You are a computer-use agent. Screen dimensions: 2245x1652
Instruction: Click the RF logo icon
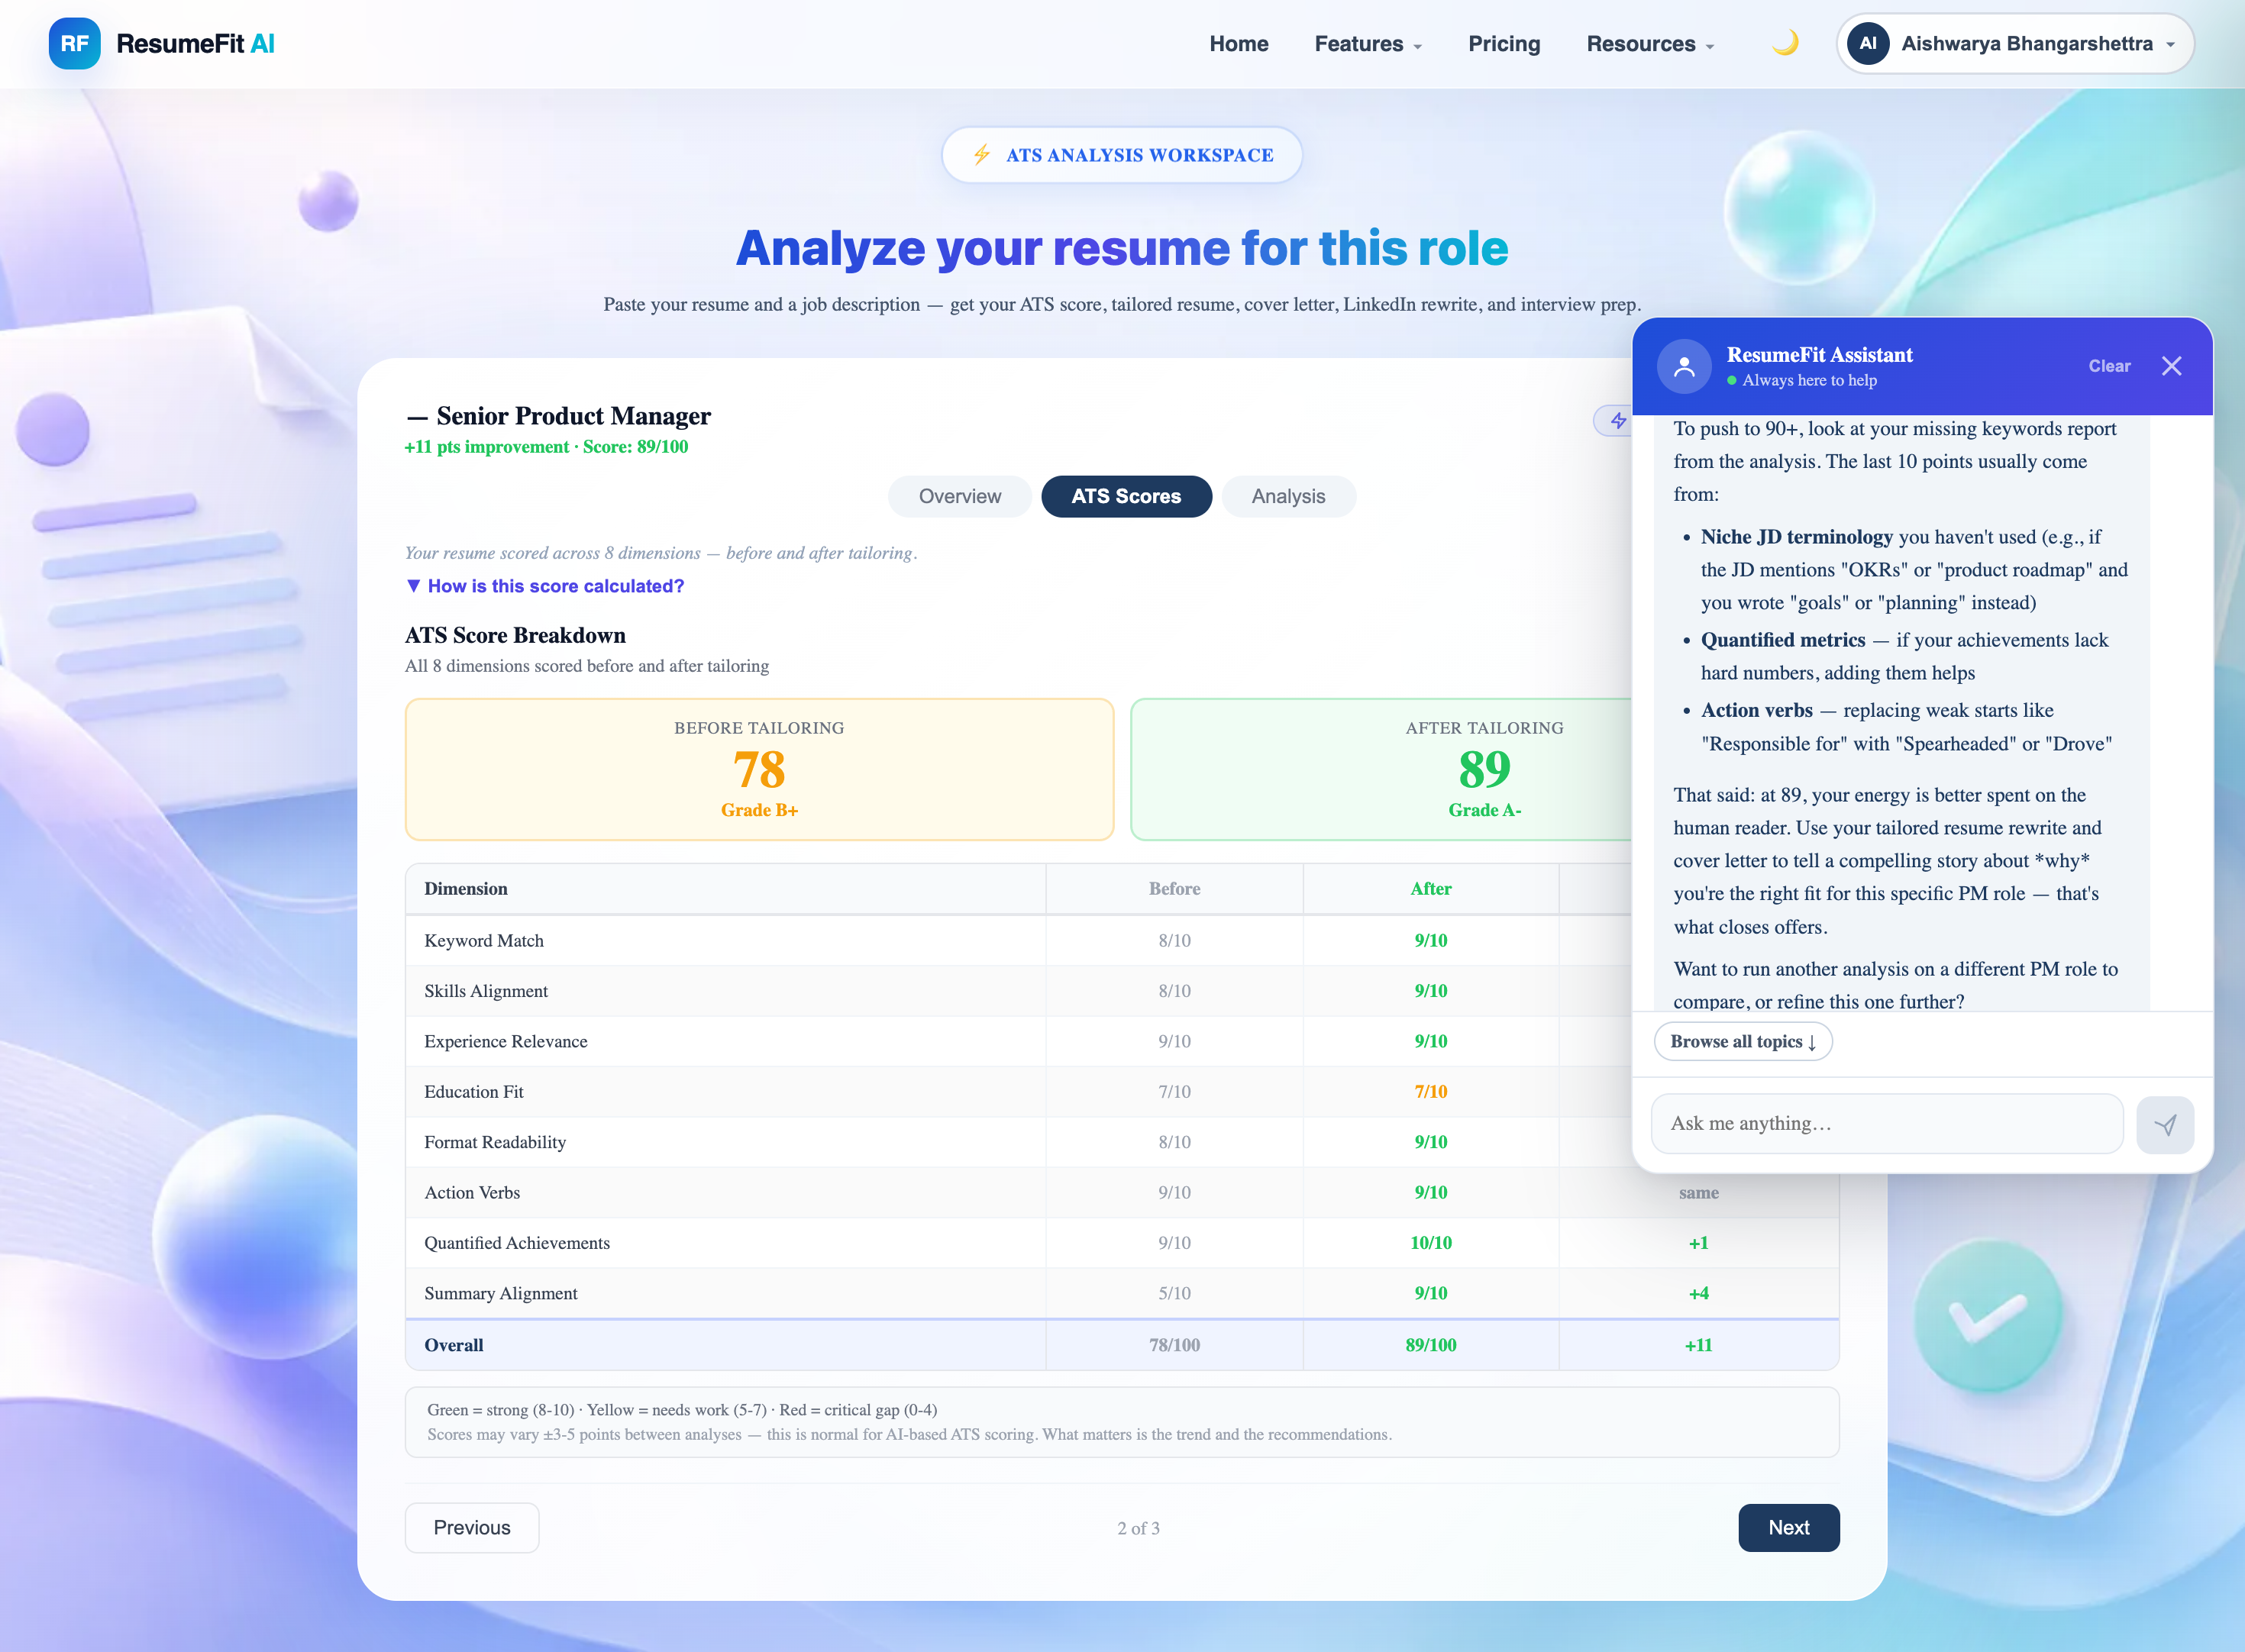(74, 44)
